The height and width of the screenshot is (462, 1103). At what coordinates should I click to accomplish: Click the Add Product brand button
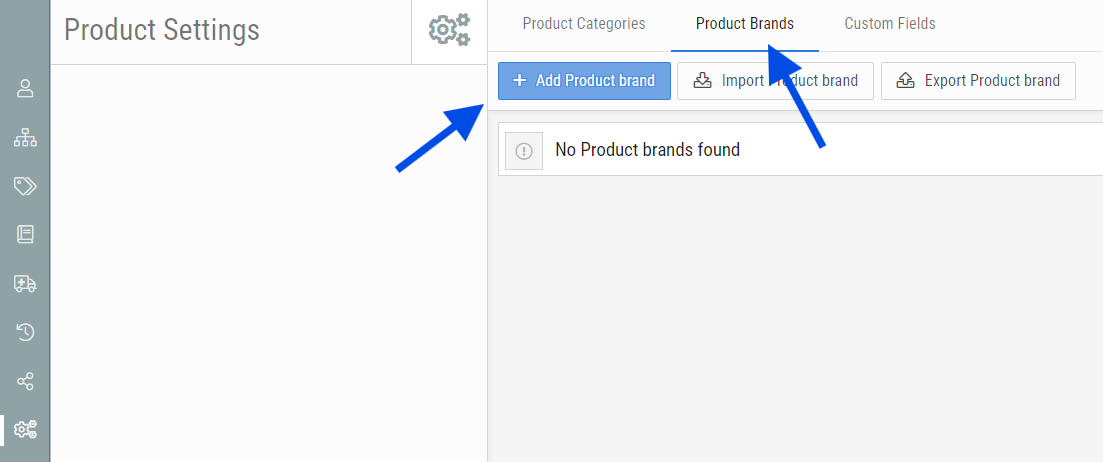[x=584, y=81]
